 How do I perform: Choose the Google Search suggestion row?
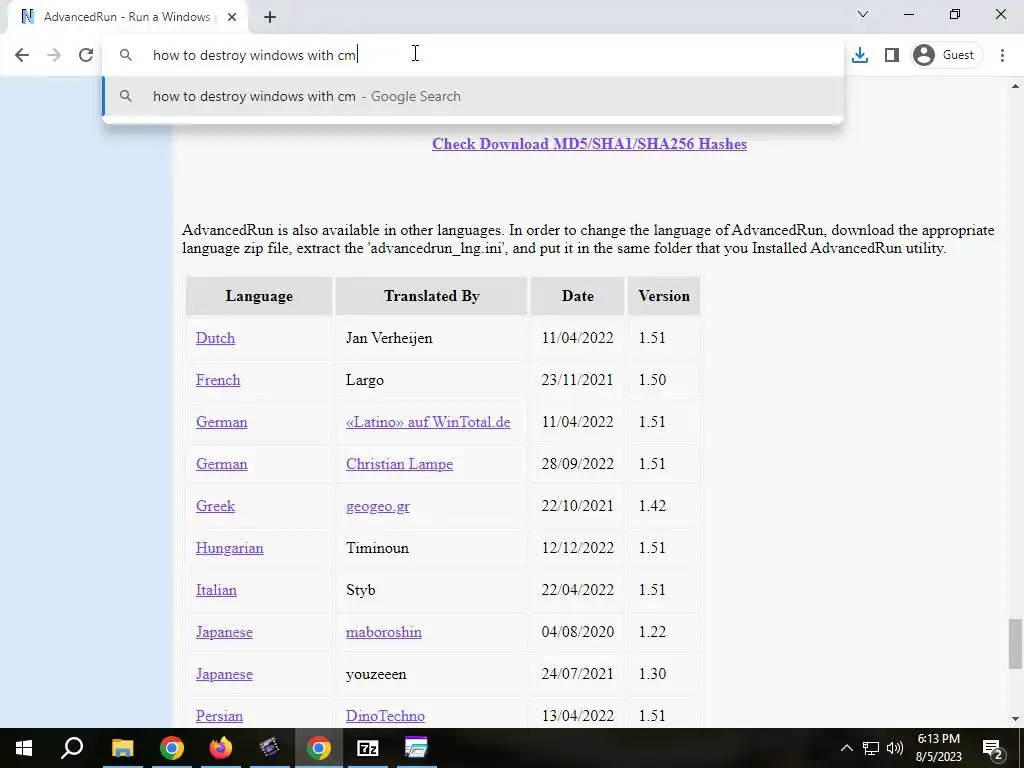click(473, 96)
